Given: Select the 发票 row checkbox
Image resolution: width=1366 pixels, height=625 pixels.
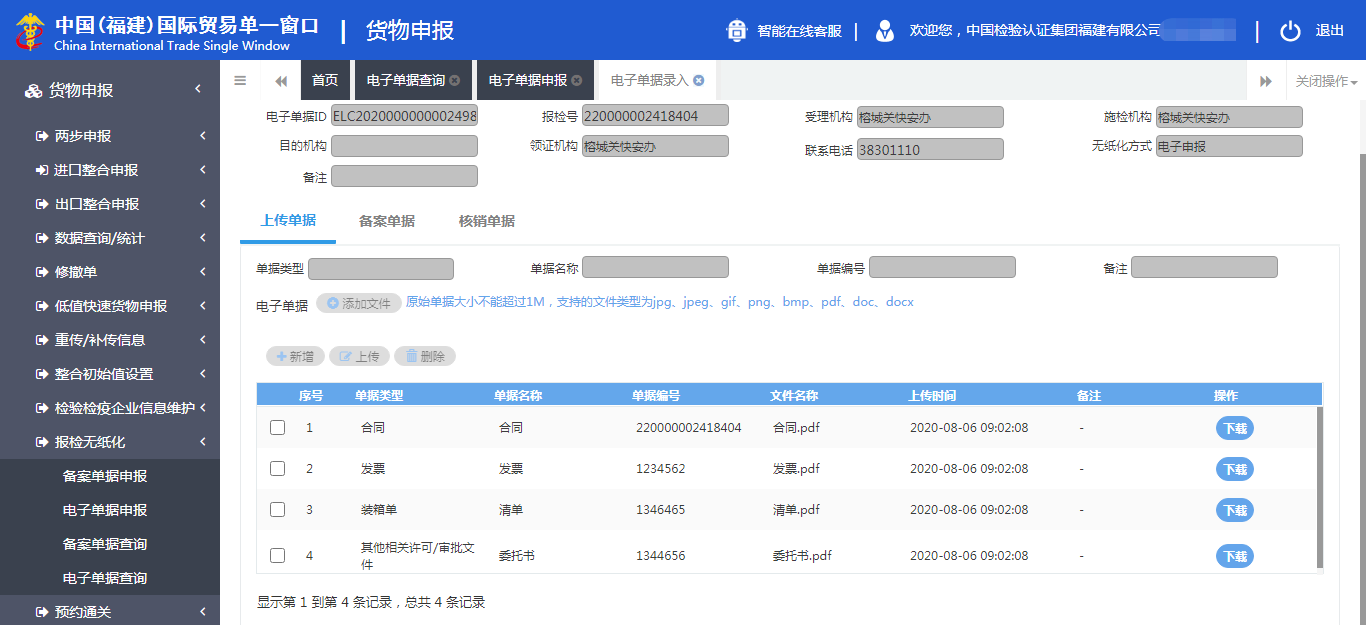Looking at the screenshot, I should click(278, 468).
